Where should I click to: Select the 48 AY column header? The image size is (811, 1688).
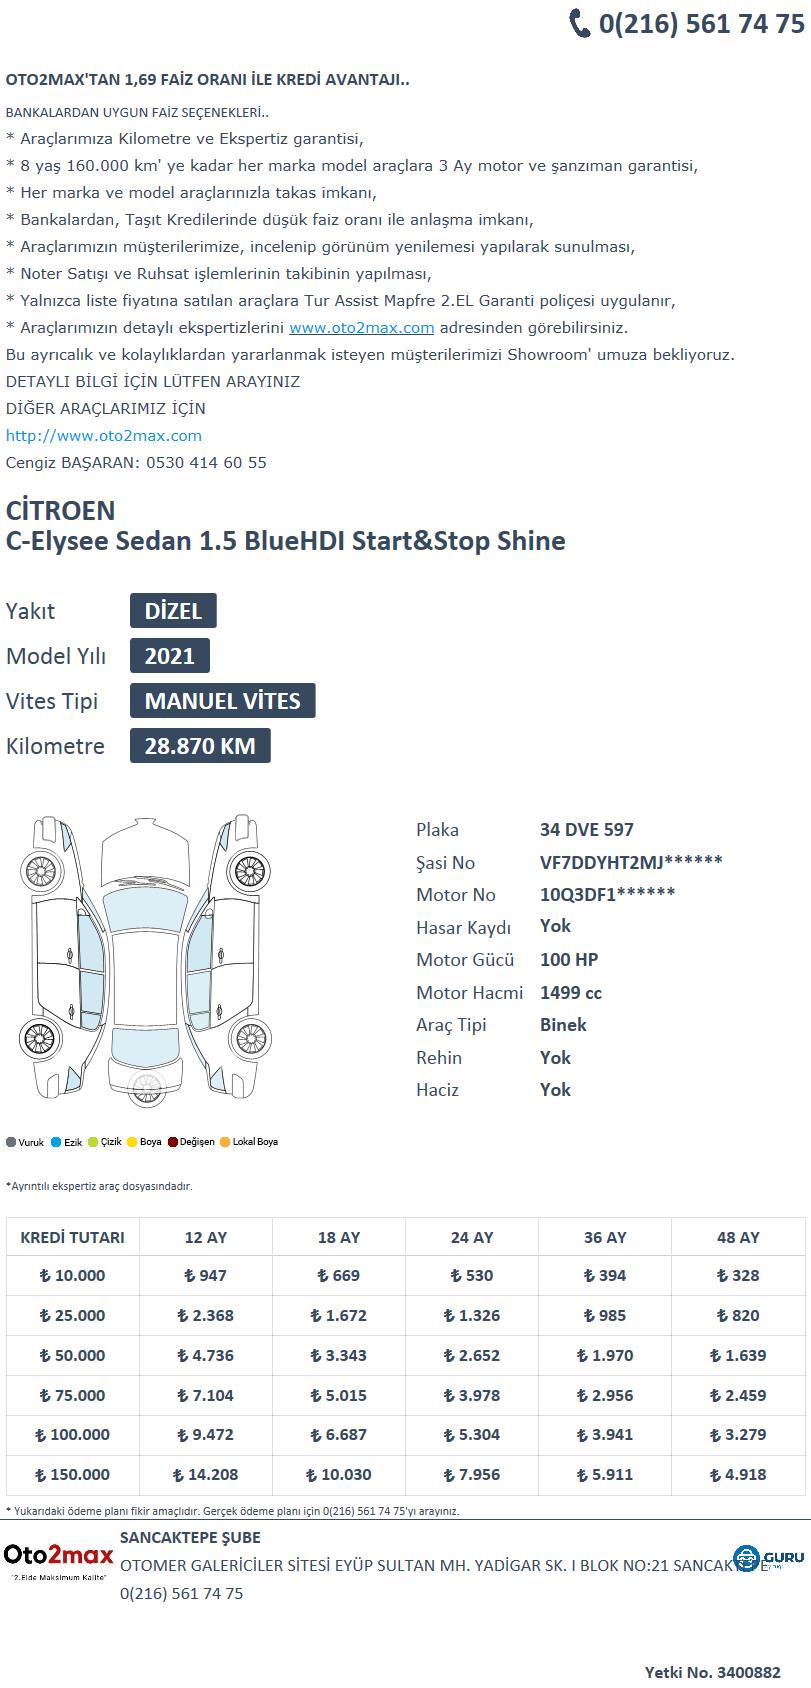pyautogui.click(x=738, y=1237)
